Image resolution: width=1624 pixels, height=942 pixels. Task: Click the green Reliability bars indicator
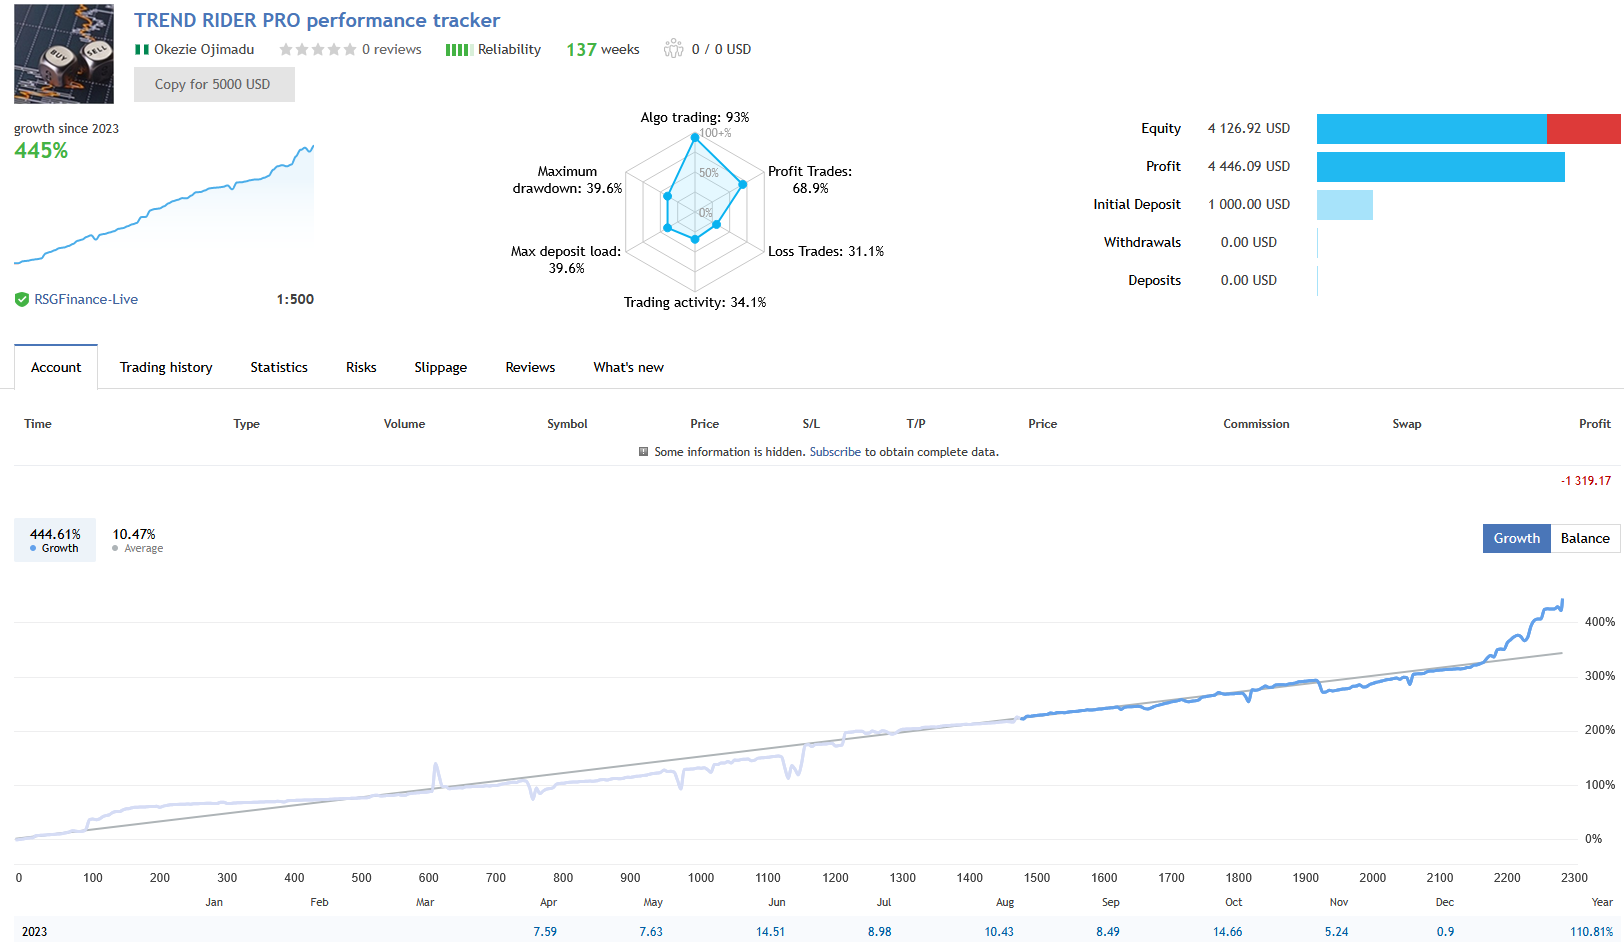(x=457, y=48)
